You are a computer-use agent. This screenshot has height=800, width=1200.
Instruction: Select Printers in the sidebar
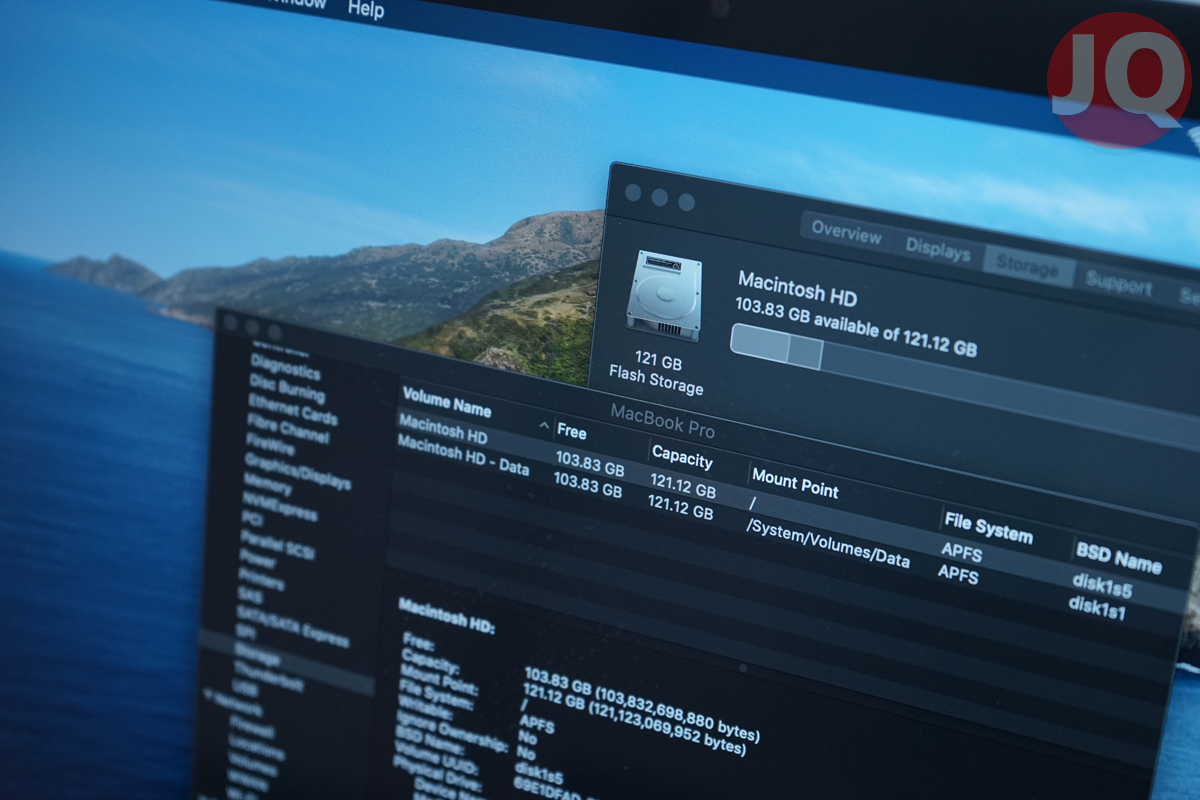pyautogui.click(x=261, y=580)
